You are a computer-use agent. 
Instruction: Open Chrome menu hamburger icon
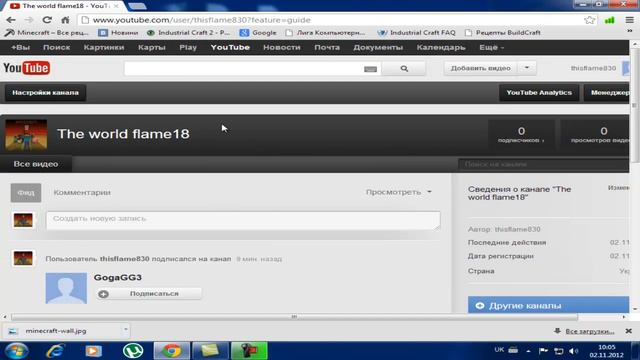[629, 20]
